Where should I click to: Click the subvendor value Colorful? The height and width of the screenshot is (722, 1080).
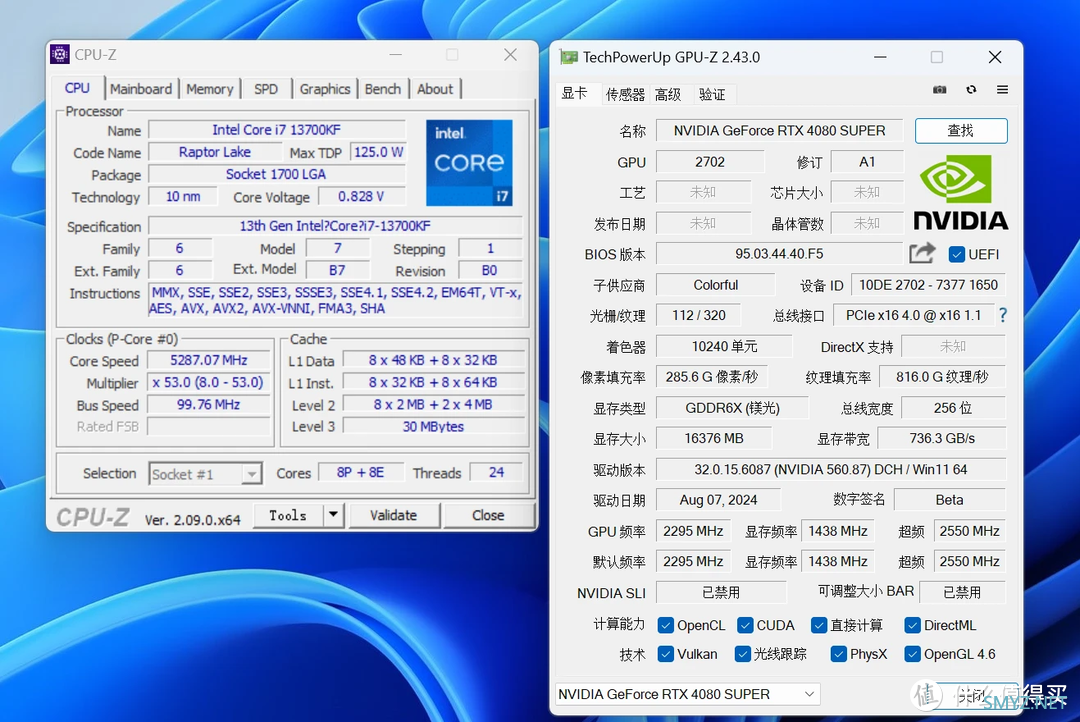[716, 285]
